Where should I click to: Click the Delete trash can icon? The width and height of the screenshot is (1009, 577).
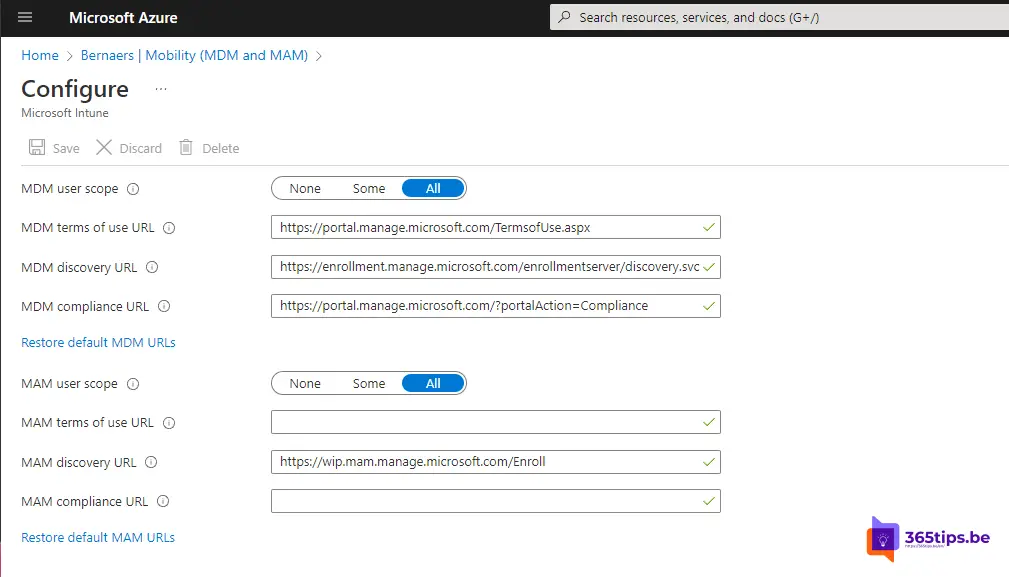[186, 147]
